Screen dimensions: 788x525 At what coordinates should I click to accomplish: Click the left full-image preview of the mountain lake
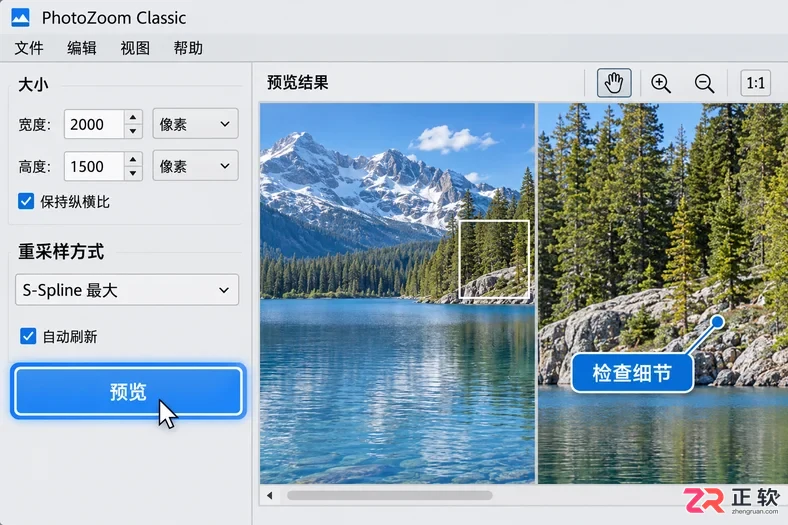click(x=398, y=293)
